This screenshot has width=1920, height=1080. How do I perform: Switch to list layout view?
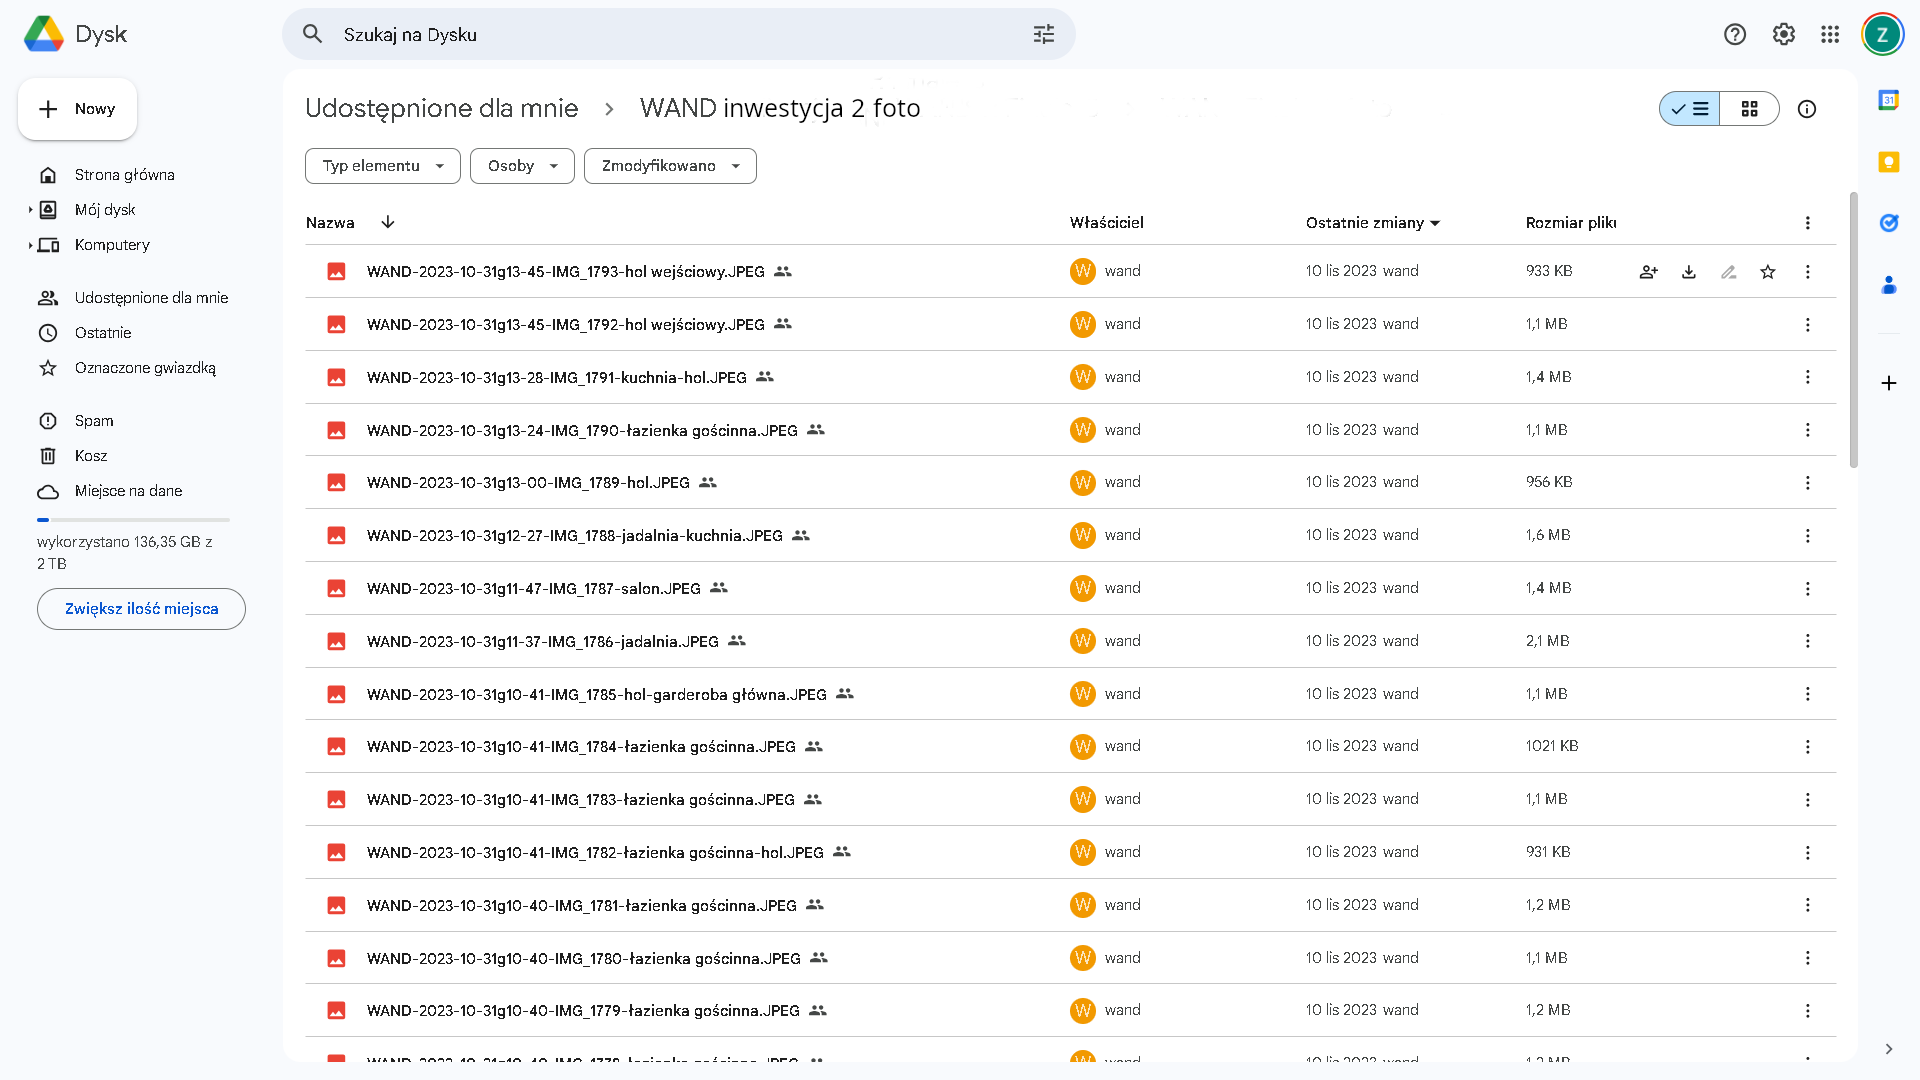[x=1690, y=109]
